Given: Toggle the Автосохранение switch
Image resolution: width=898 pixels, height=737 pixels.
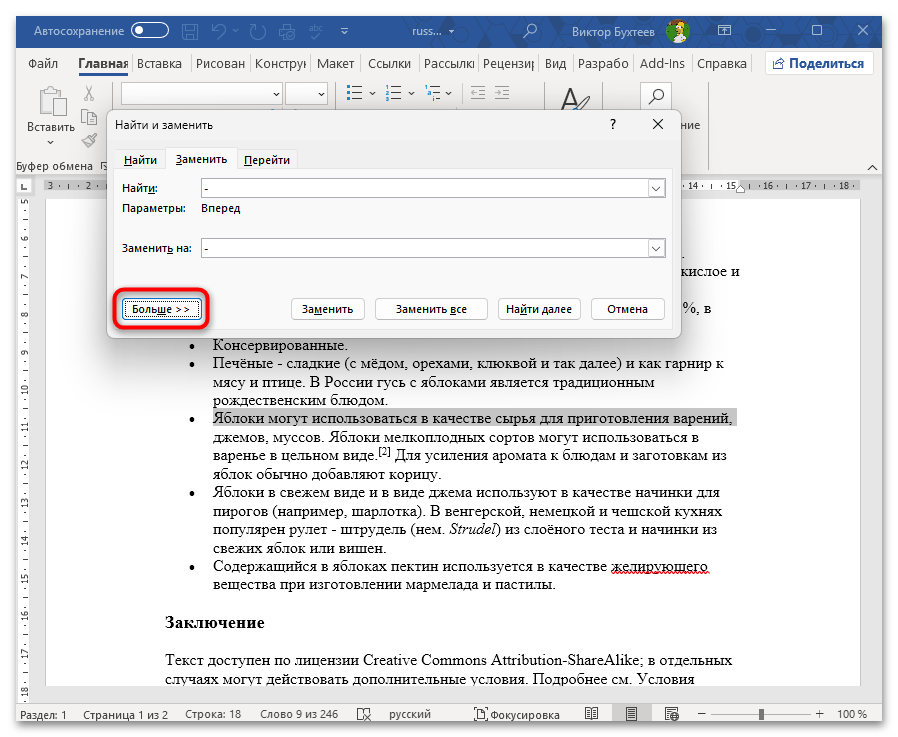Looking at the screenshot, I should (x=150, y=30).
